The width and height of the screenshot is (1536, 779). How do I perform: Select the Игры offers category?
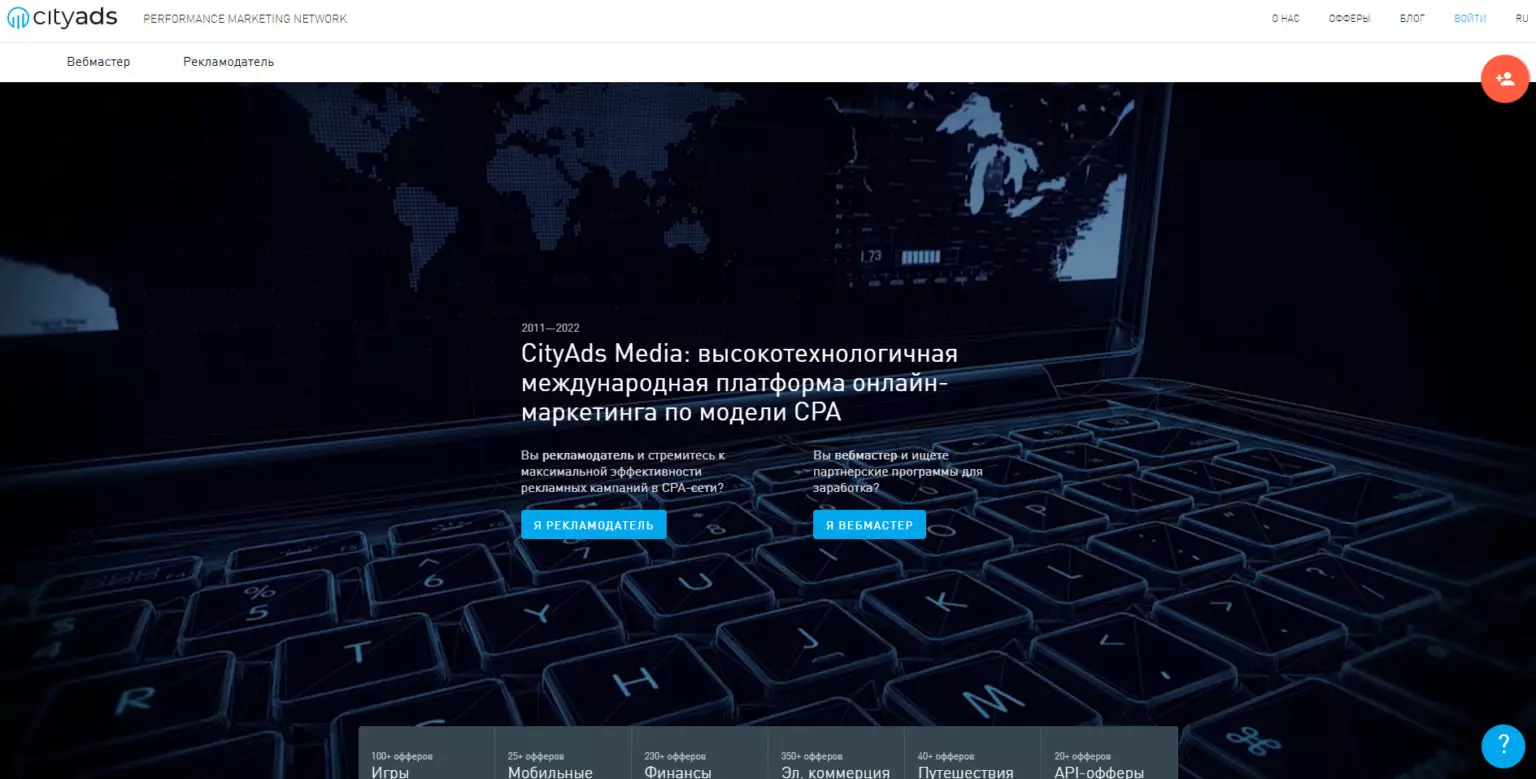[x=426, y=753]
